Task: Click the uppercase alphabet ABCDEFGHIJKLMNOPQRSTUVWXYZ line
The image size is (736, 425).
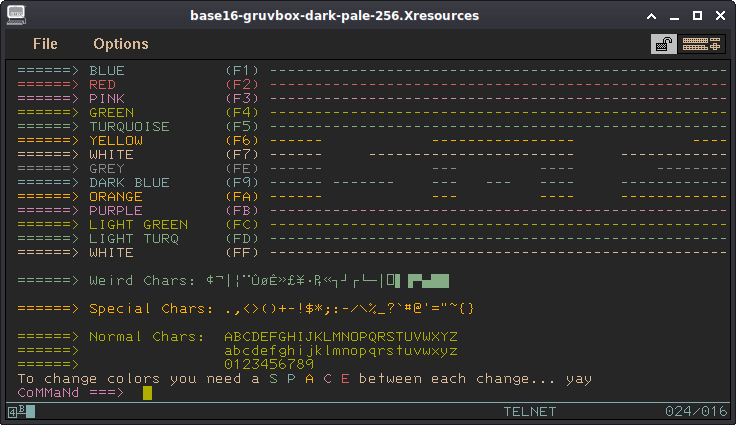Action: (x=341, y=337)
